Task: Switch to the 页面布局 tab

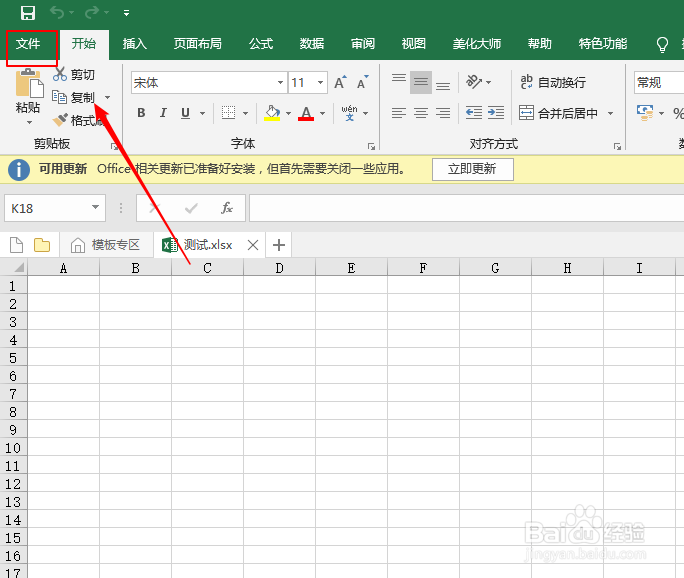Action: (198, 44)
